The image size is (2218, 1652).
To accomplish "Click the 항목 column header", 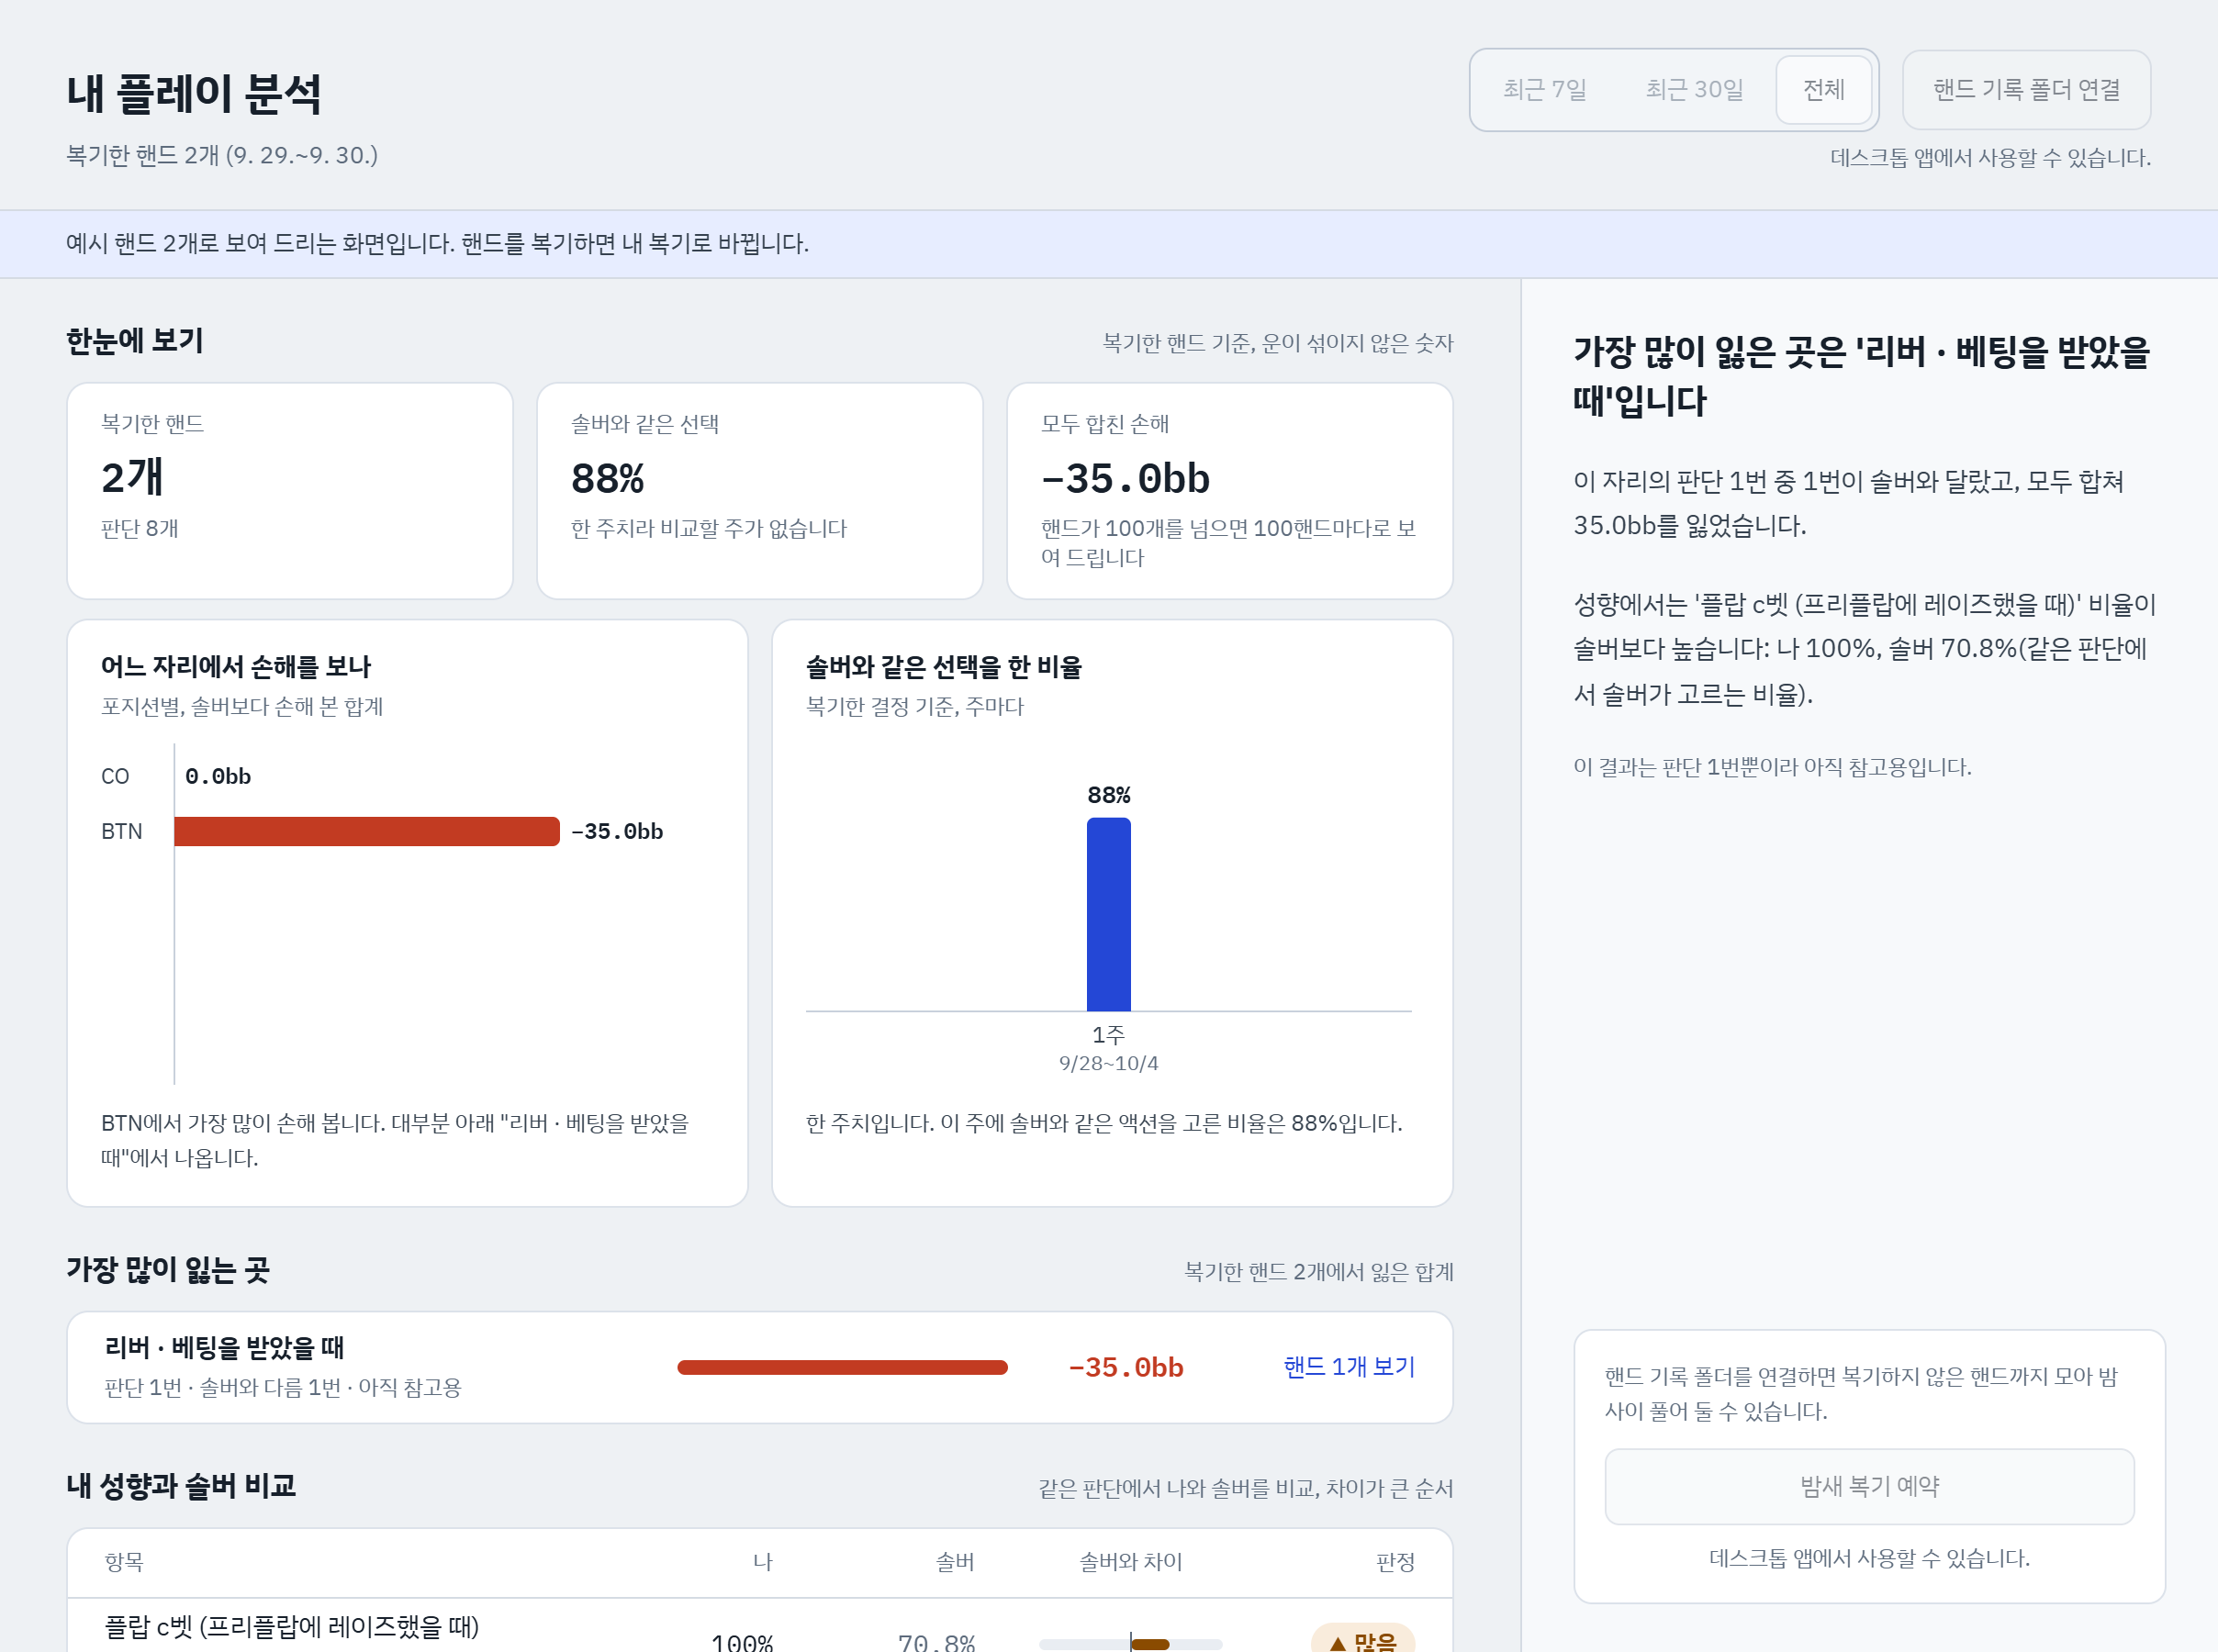I will tap(124, 1561).
